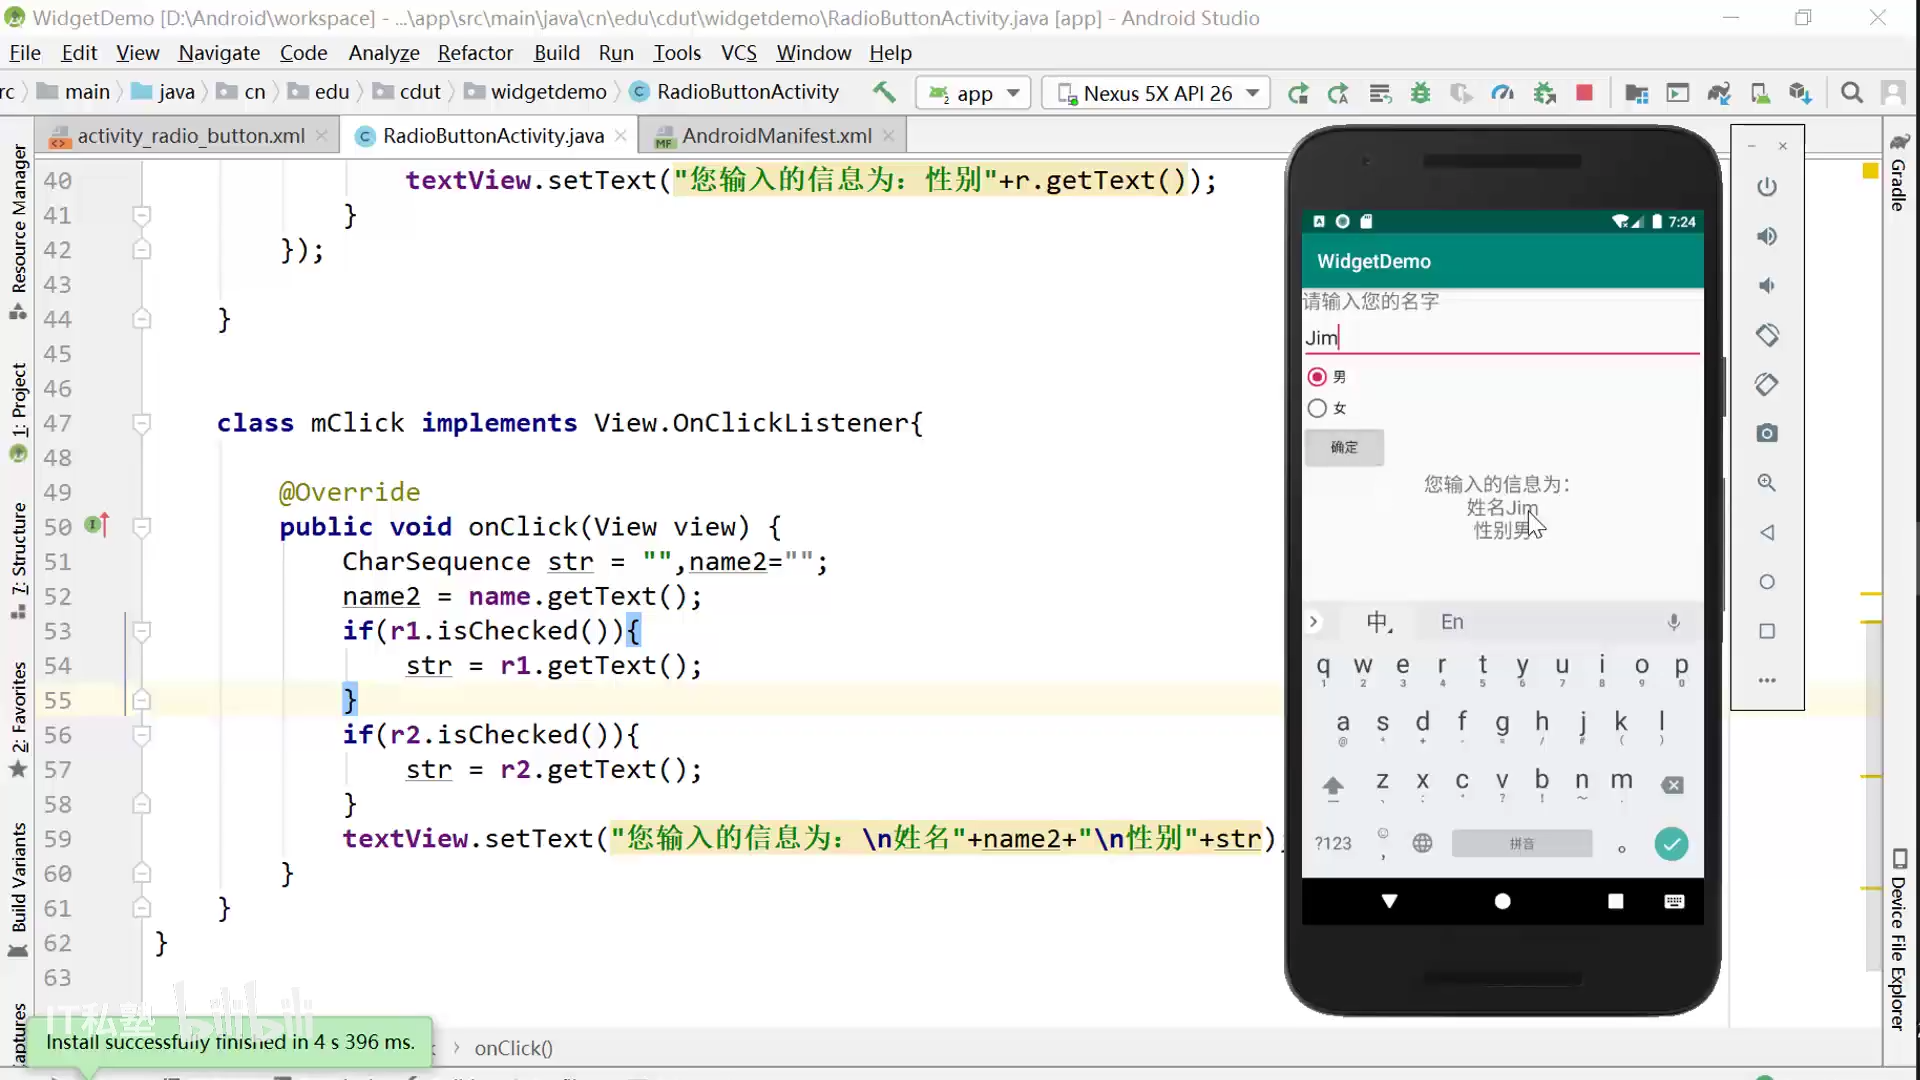Toggle the keyboard shift key
1920x1080 pixels.
[1333, 786]
